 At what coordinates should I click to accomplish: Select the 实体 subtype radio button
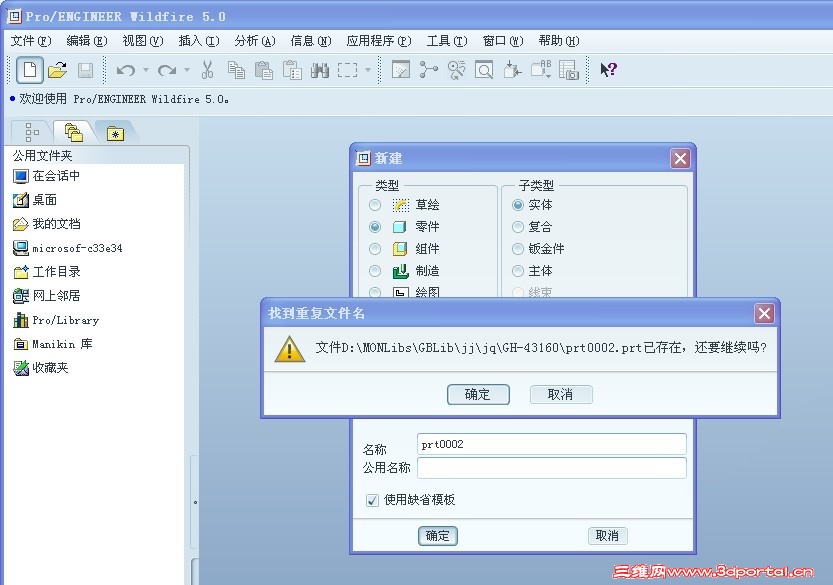[x=518, y=205]
